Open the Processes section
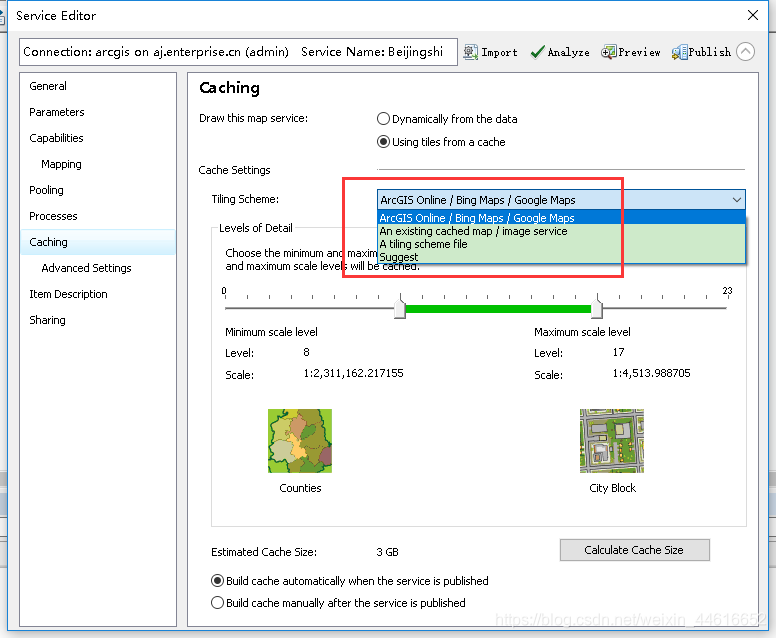The width and height of the screenshot is (776, 638). (x=53, y=216)
